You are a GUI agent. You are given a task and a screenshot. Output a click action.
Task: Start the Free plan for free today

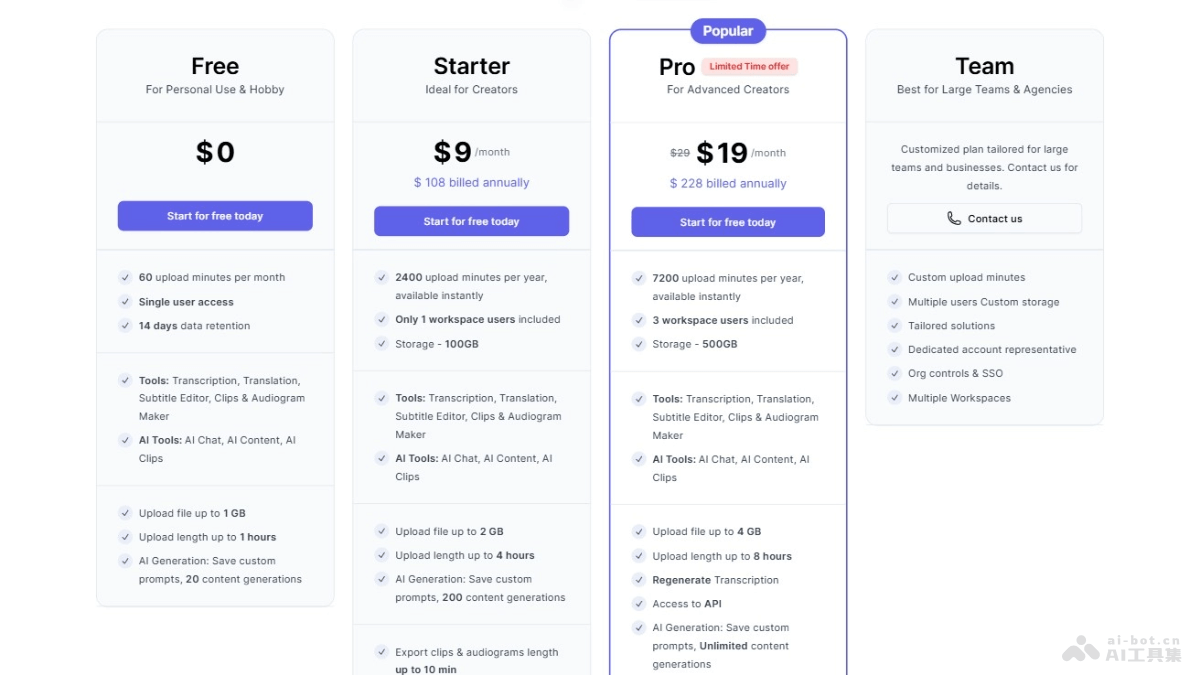(x=215, y=216)
